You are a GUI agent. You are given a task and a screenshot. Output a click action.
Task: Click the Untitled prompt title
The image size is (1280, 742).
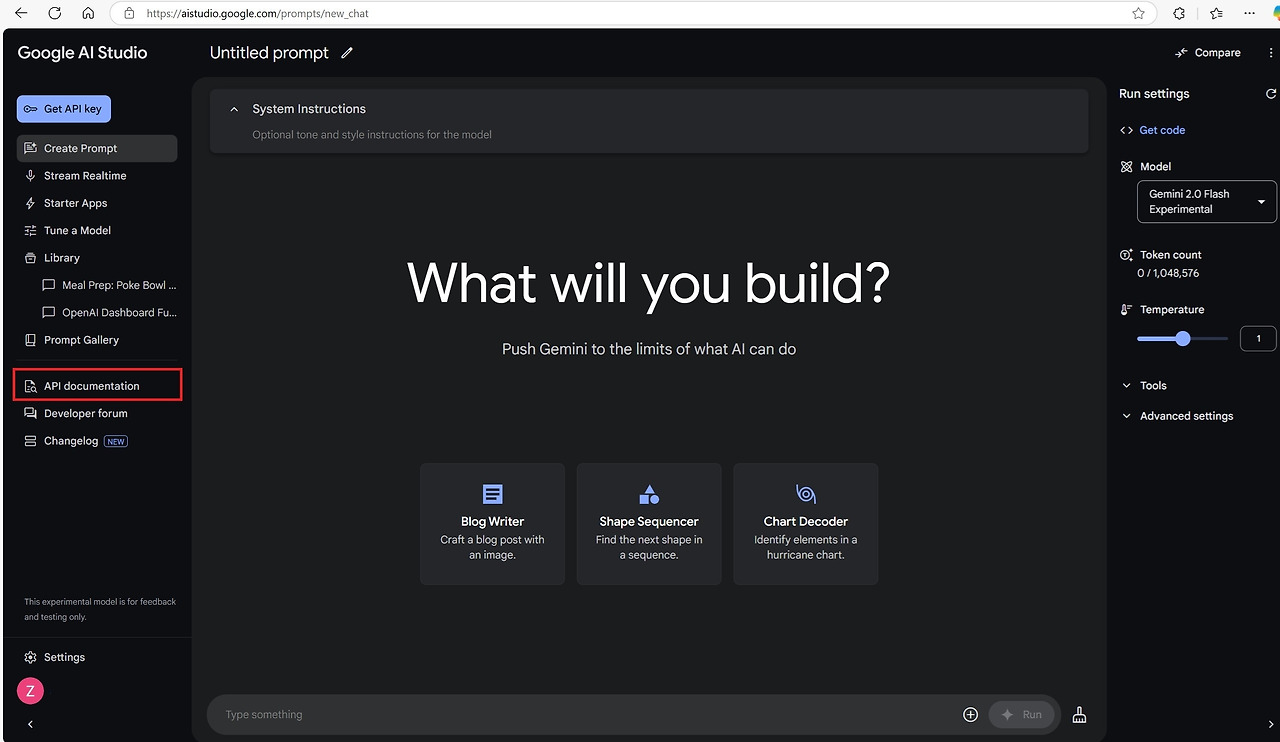click(269, 53)
